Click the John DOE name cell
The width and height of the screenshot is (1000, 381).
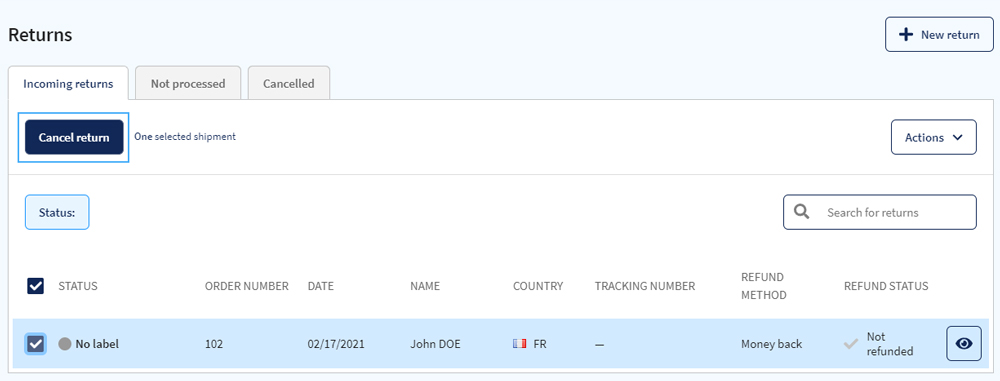coord(435,344)
